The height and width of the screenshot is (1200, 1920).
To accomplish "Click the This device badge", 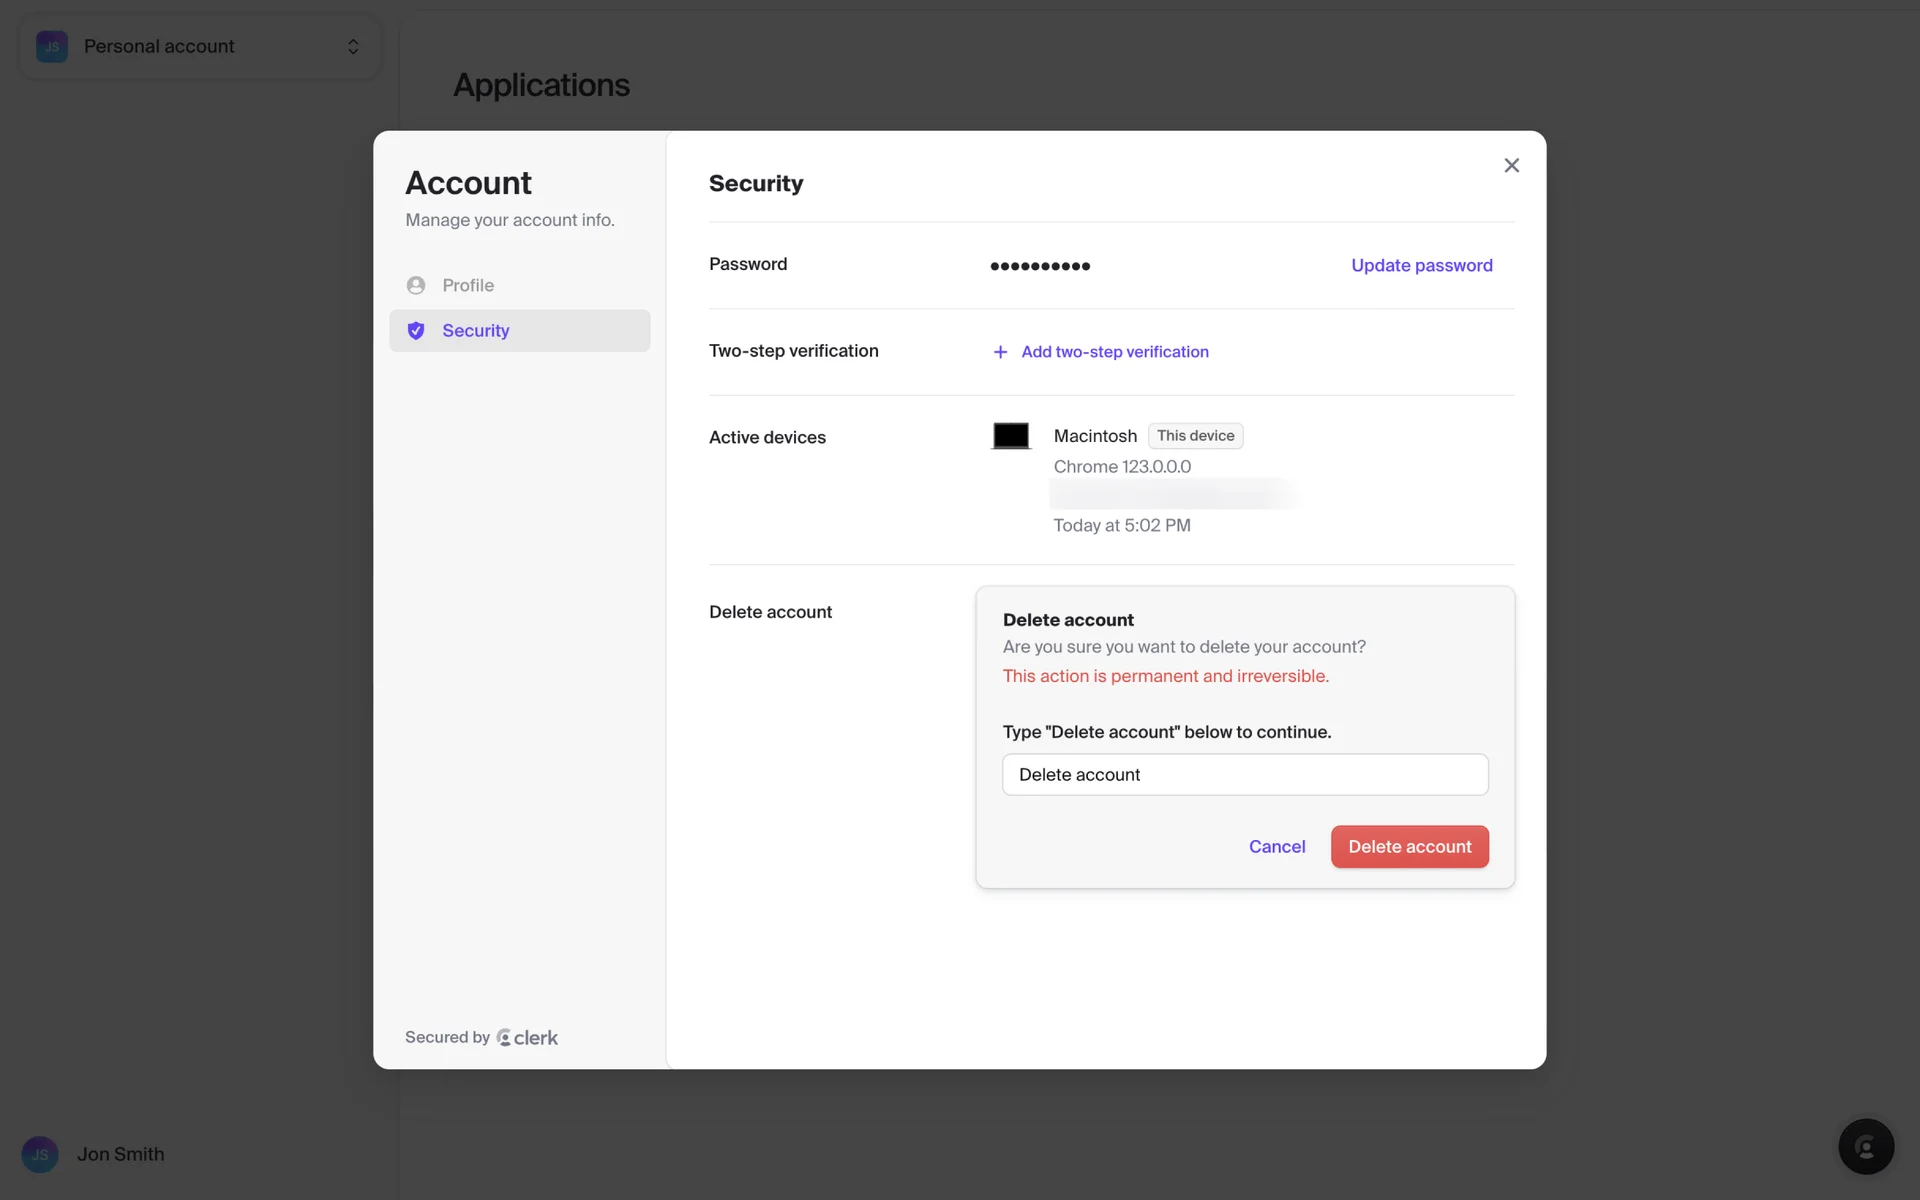I will click(x=1195, y=436).
